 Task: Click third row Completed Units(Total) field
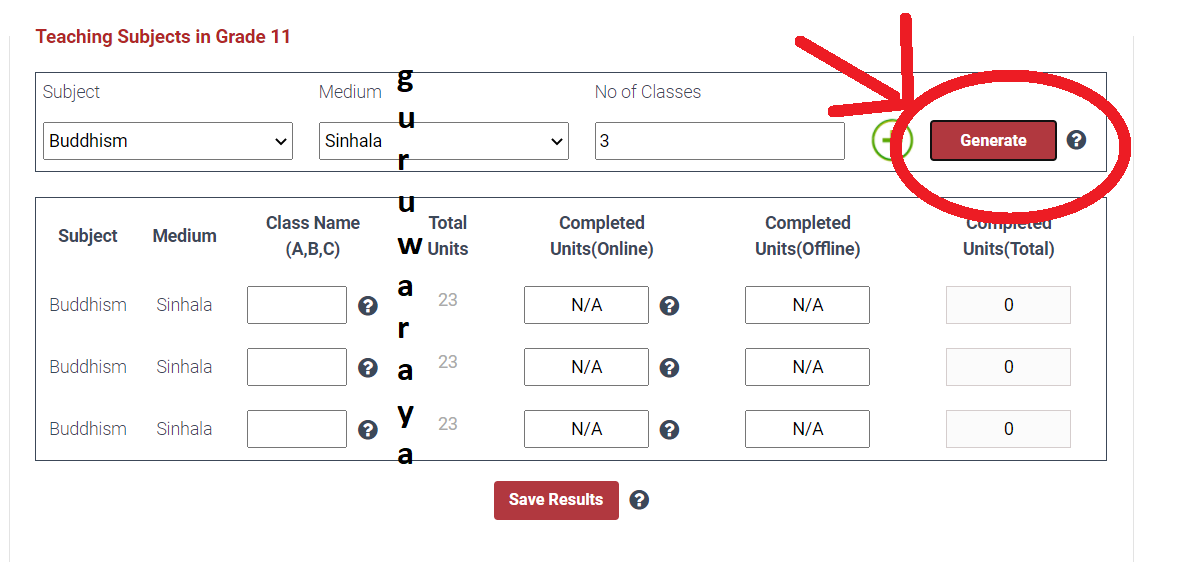[1008, 429]
